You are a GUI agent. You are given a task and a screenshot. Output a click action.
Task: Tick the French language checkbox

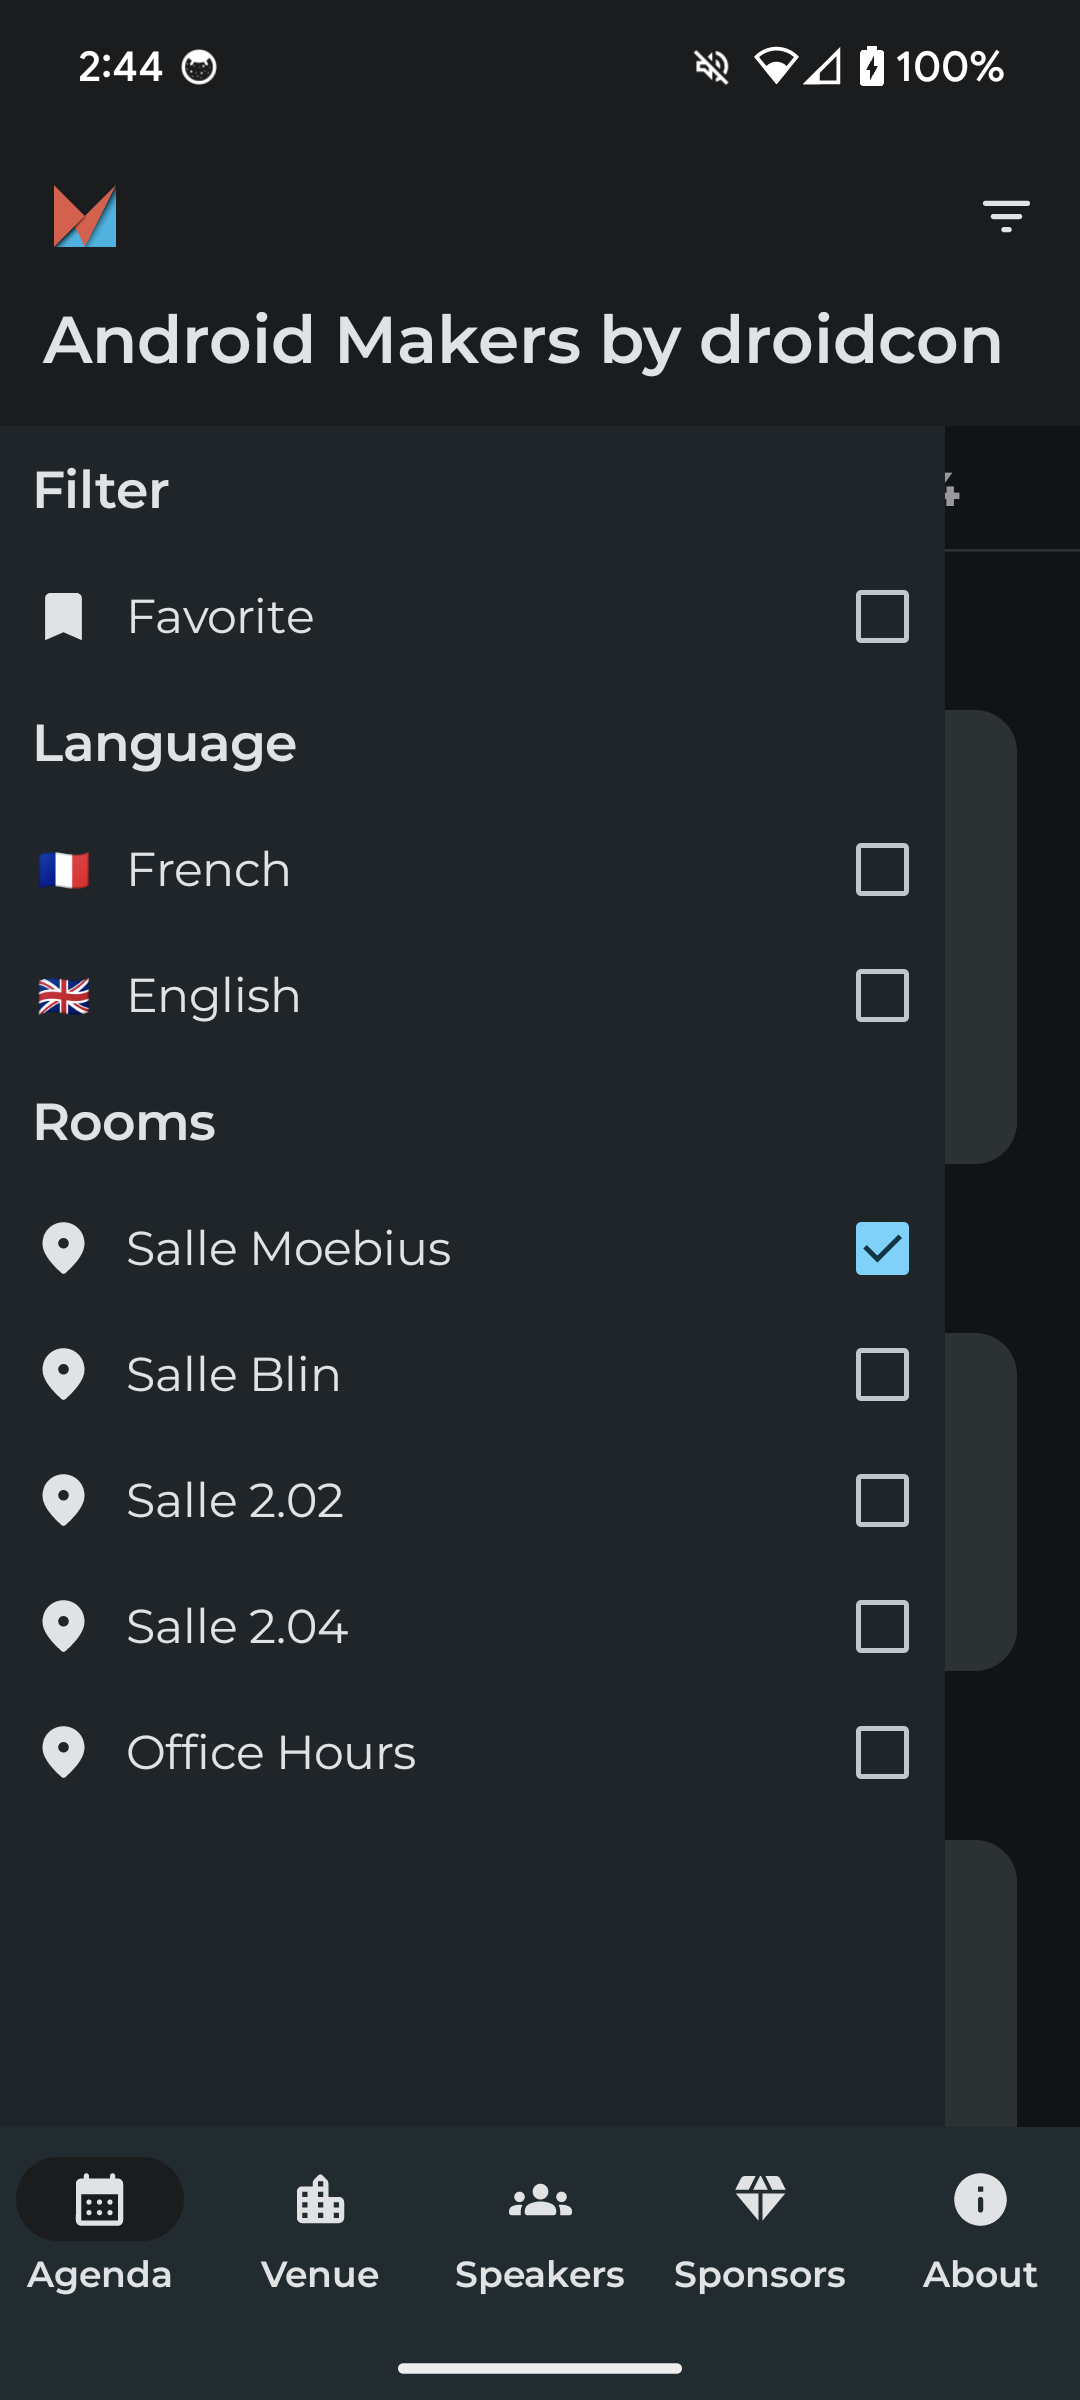pyautogui.click(x=882, y=870)
